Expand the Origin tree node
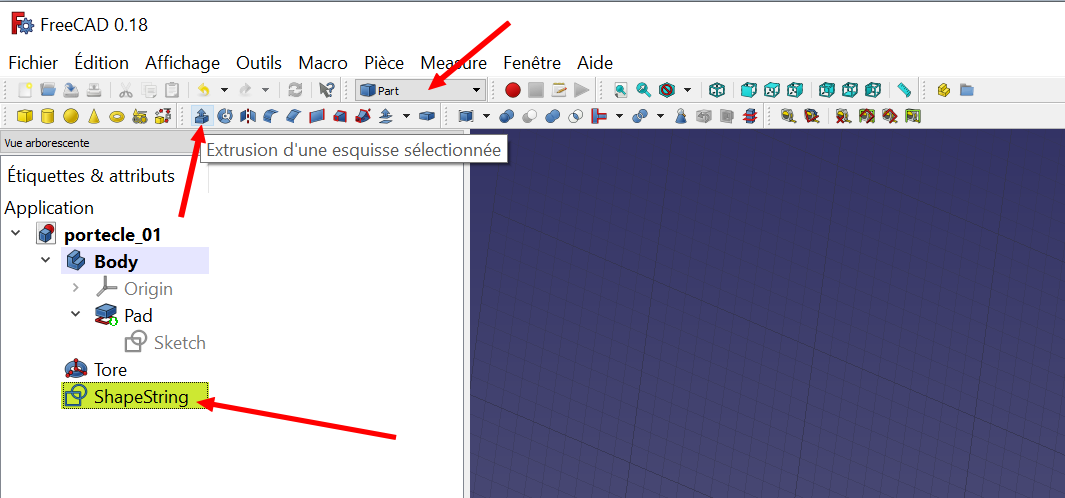The image size is (1065, 498). pyautogui.click(x=75, y=288)
